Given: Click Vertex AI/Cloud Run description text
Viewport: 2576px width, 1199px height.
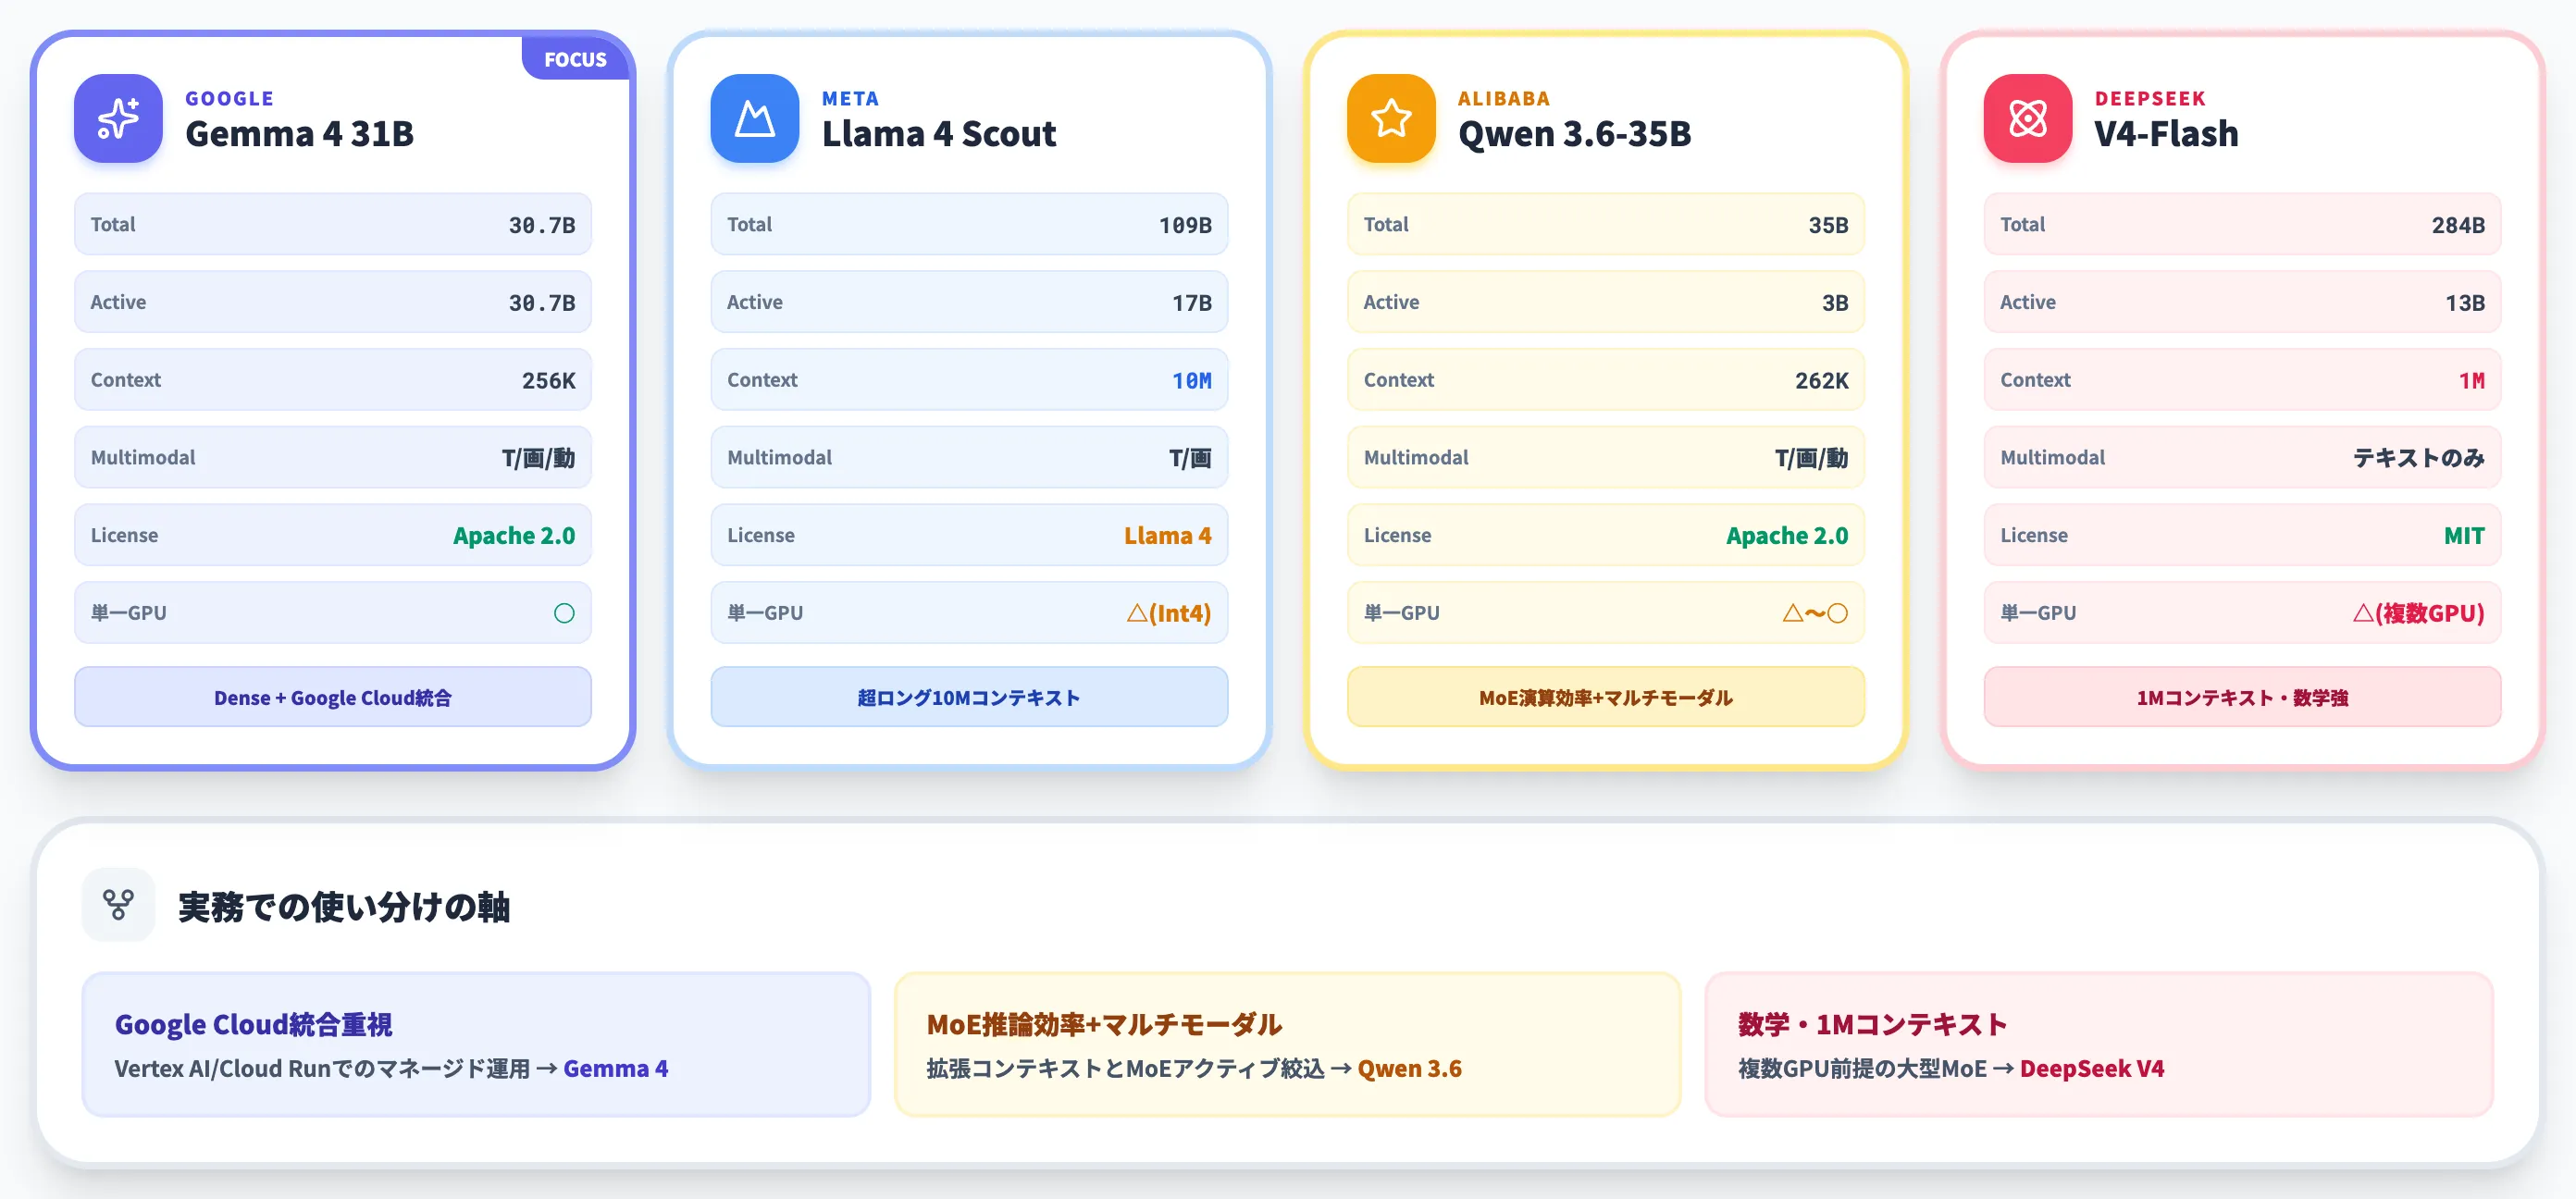Looking at the screenshot, I should pos(322,1068).
